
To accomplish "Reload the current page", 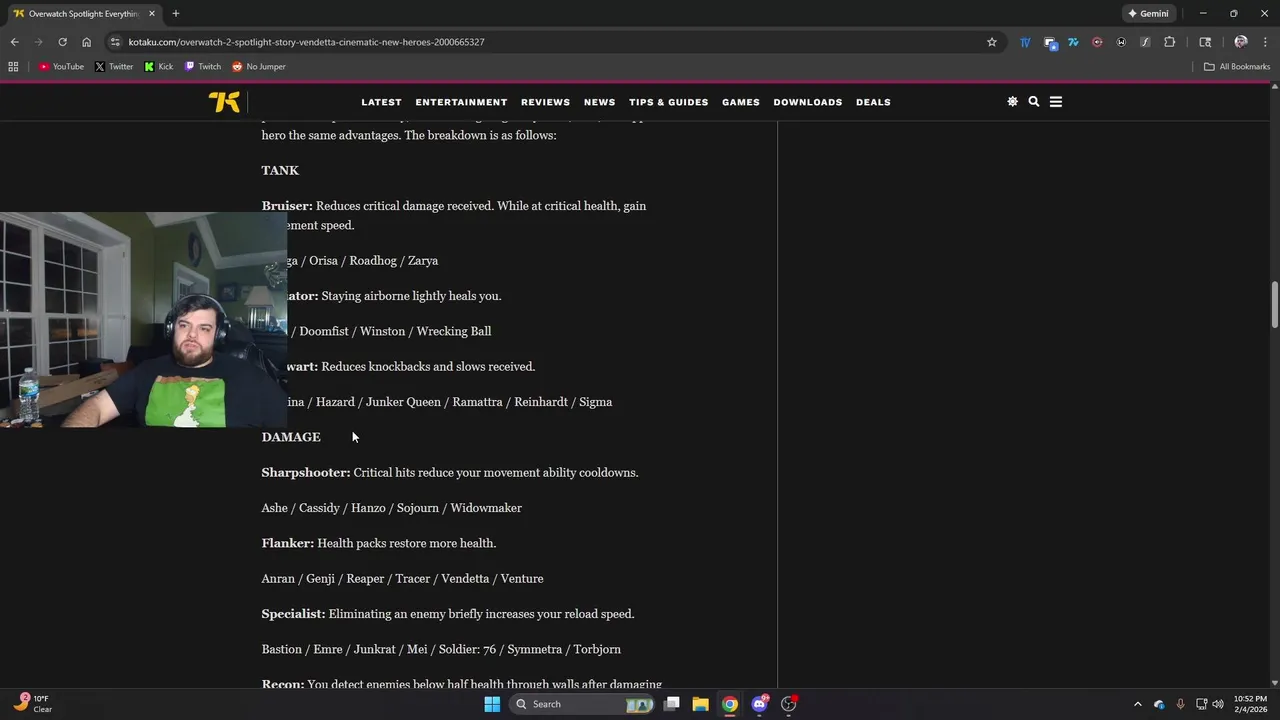I will (x=62, y=42).
